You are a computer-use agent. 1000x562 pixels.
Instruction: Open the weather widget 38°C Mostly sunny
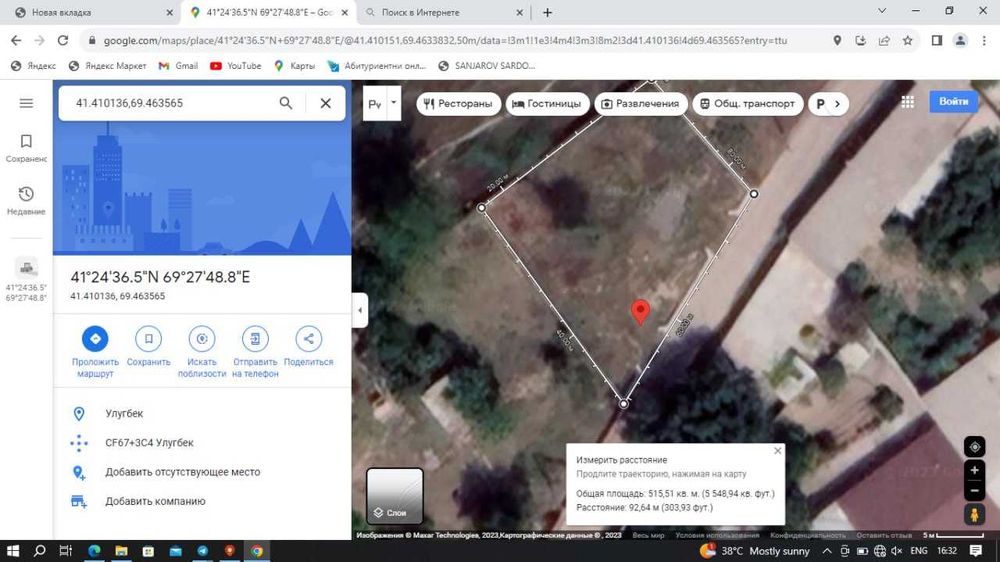[x=755, y=551]
